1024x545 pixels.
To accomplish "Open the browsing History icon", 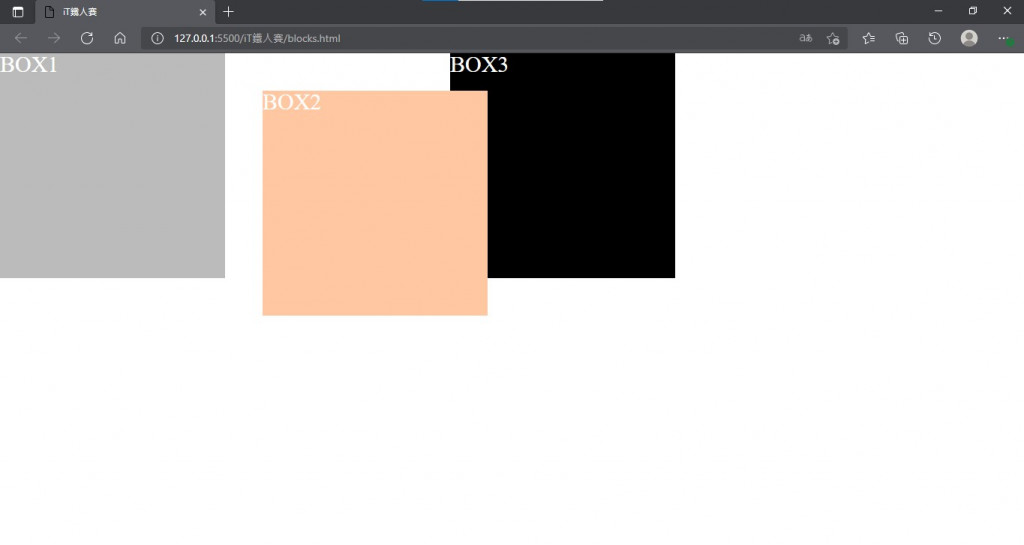I will pos(935,39).
